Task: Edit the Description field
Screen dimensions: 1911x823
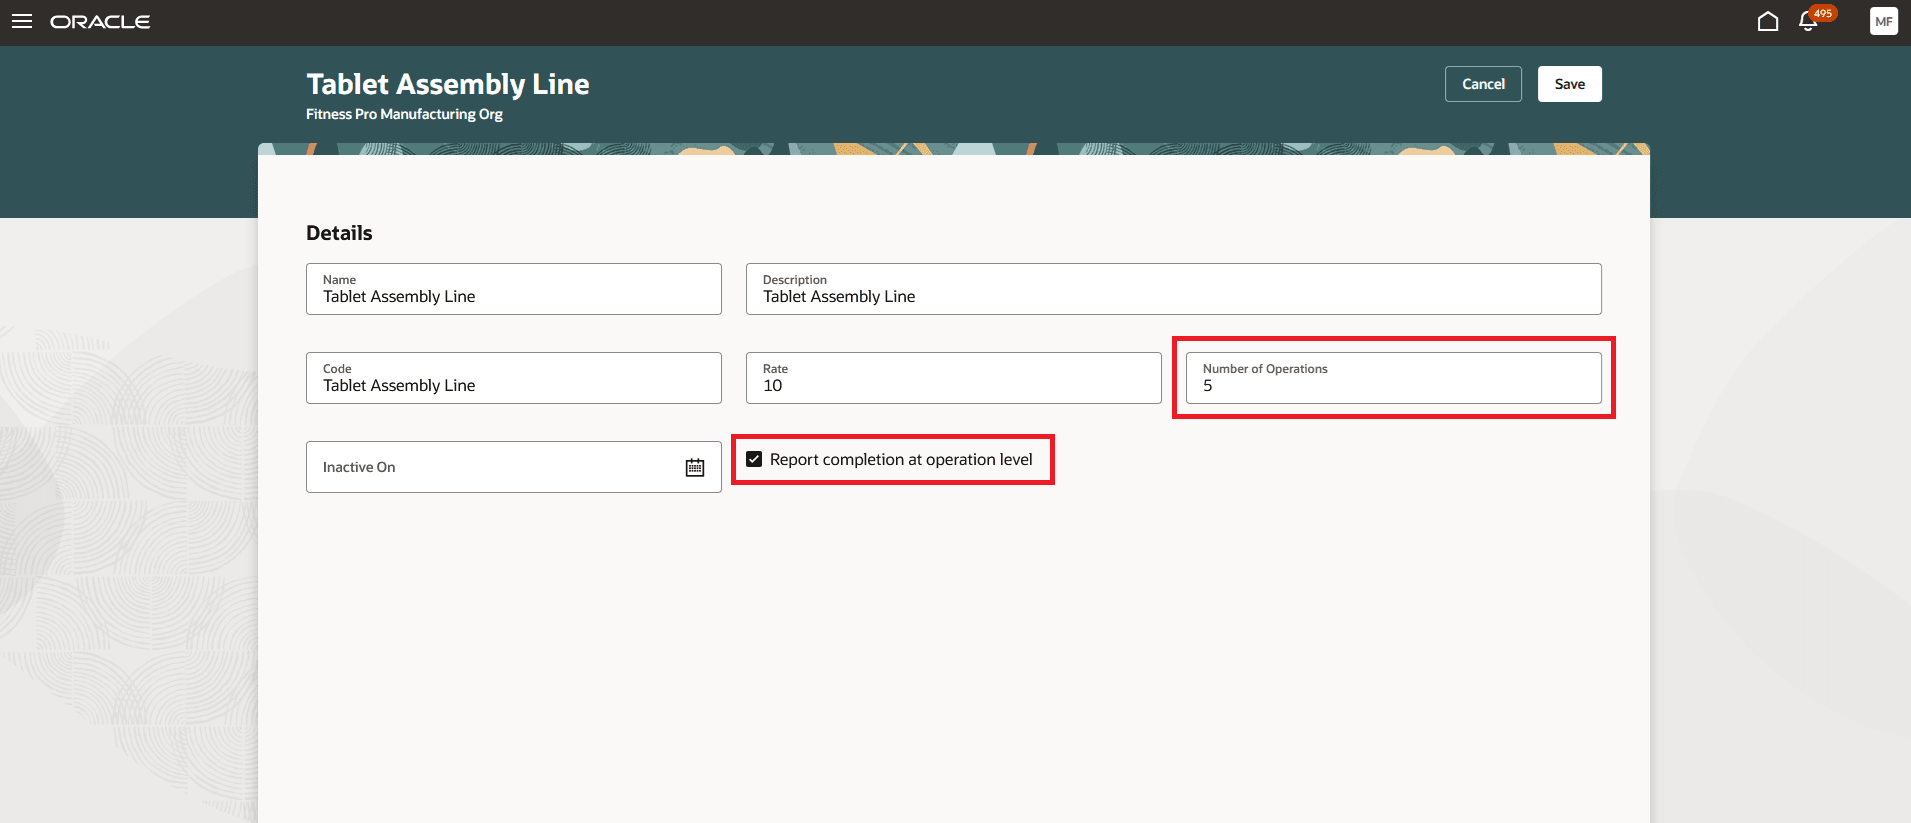Action: pos(1174,289)
